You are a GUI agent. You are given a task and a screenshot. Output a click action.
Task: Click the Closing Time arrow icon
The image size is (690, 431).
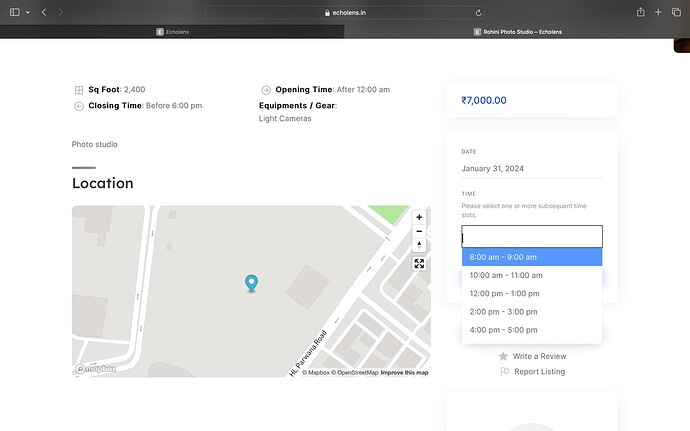coord(79,106)
